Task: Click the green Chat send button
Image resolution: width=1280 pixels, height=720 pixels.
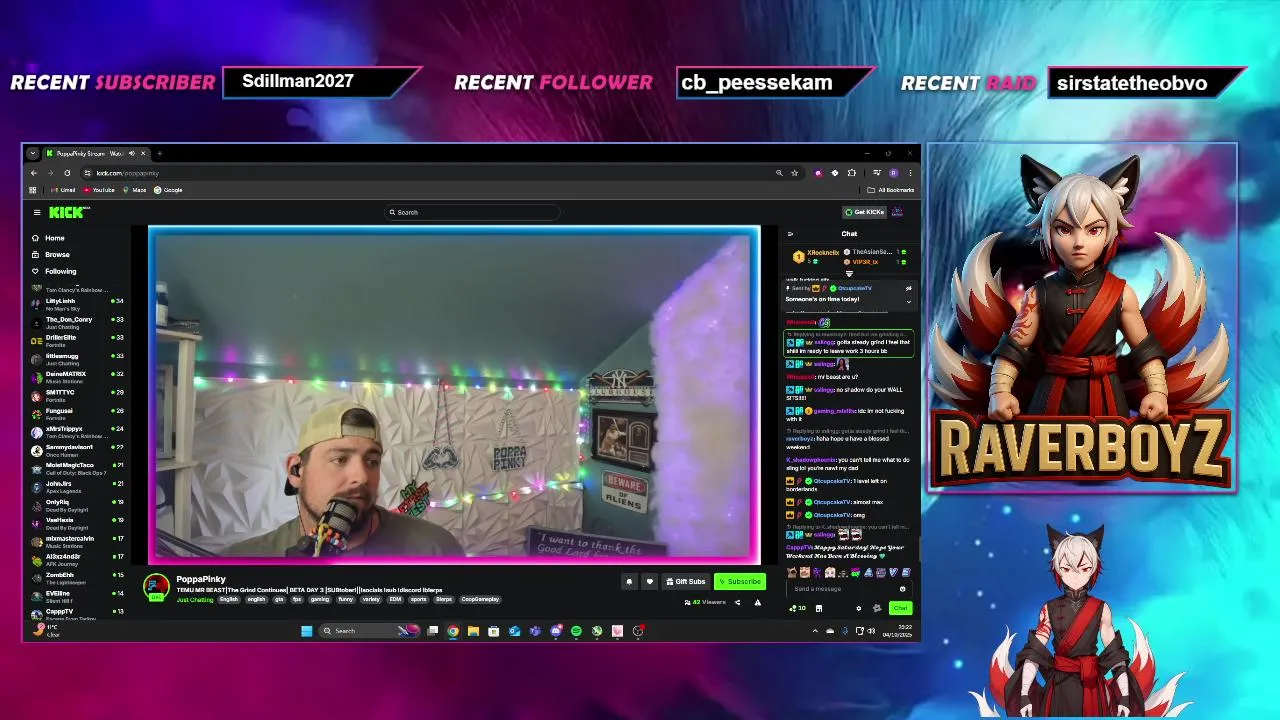Action: click(900, 608)
